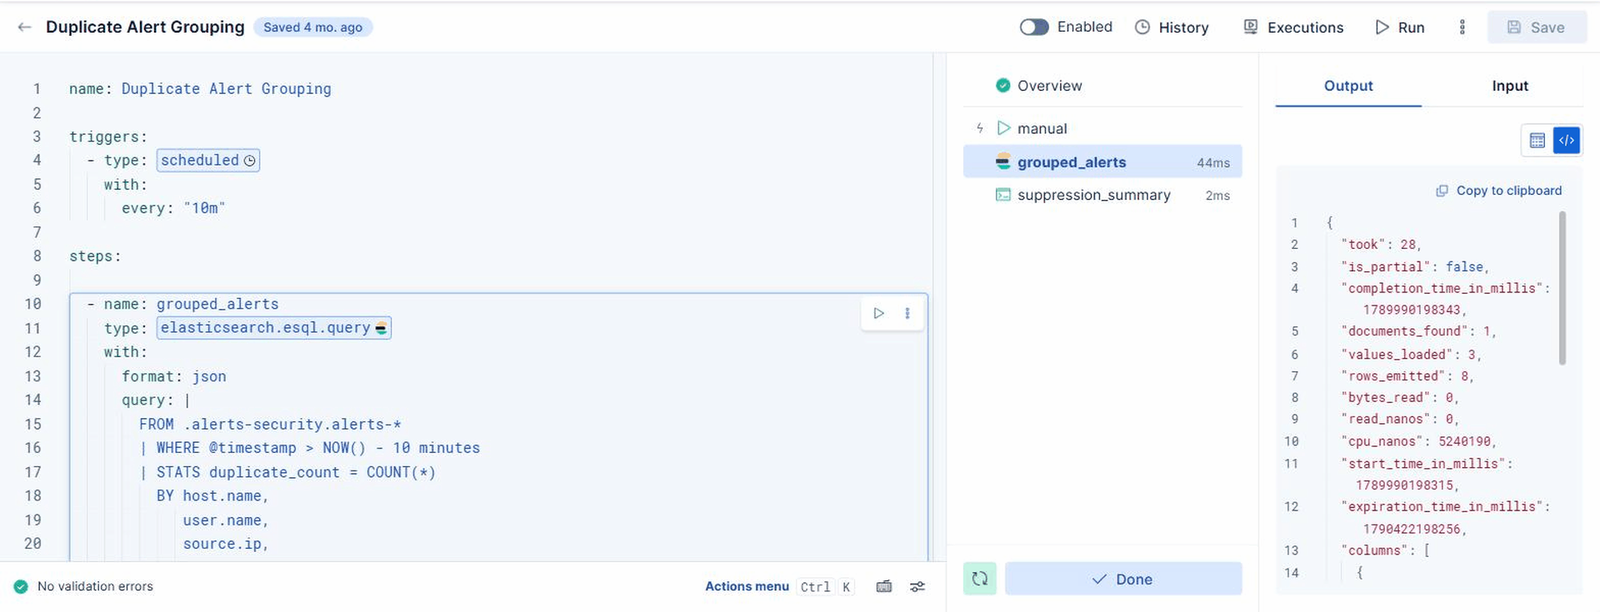Switch to the Input tab
Image resolution: width=1600 pixels, height=612 pixels.
[1509, 86]
